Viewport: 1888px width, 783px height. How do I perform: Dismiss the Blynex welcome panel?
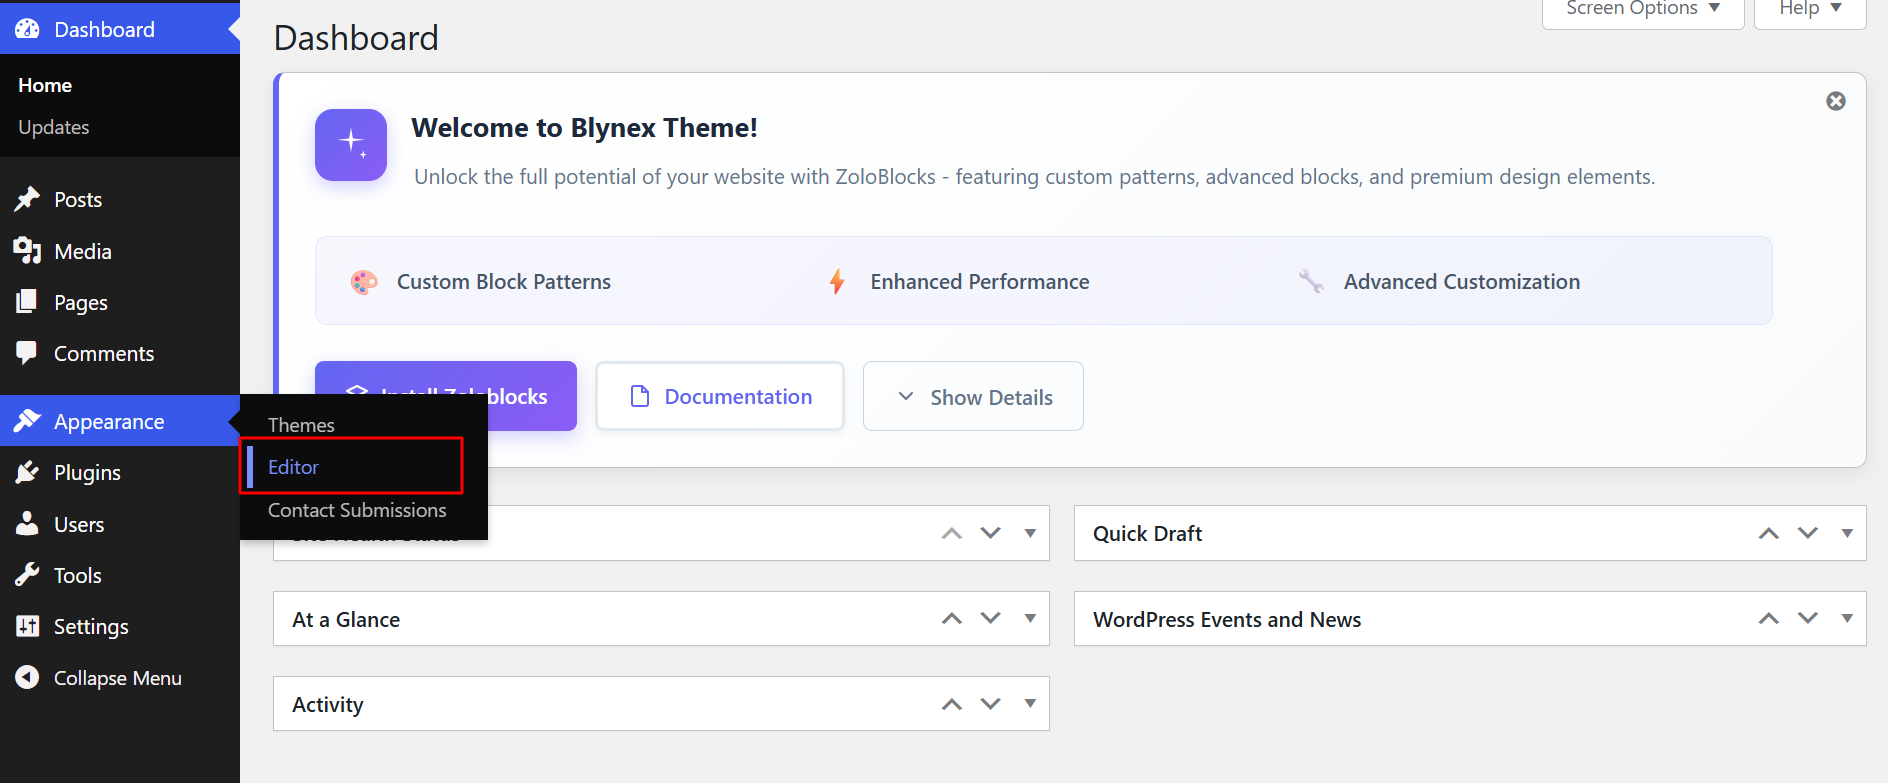coord(1836,101)
